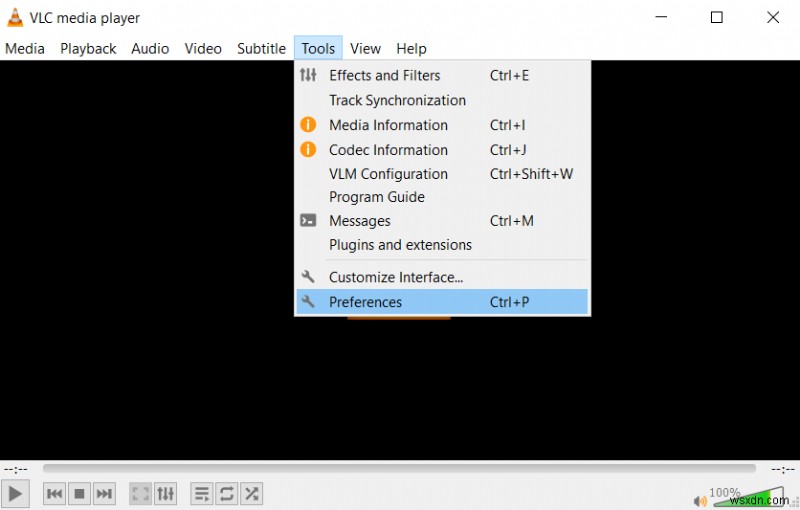The width and height of the screenshot is (800, 510).
Task: Open the Playback menu
Action: click(x=88, y=48)
